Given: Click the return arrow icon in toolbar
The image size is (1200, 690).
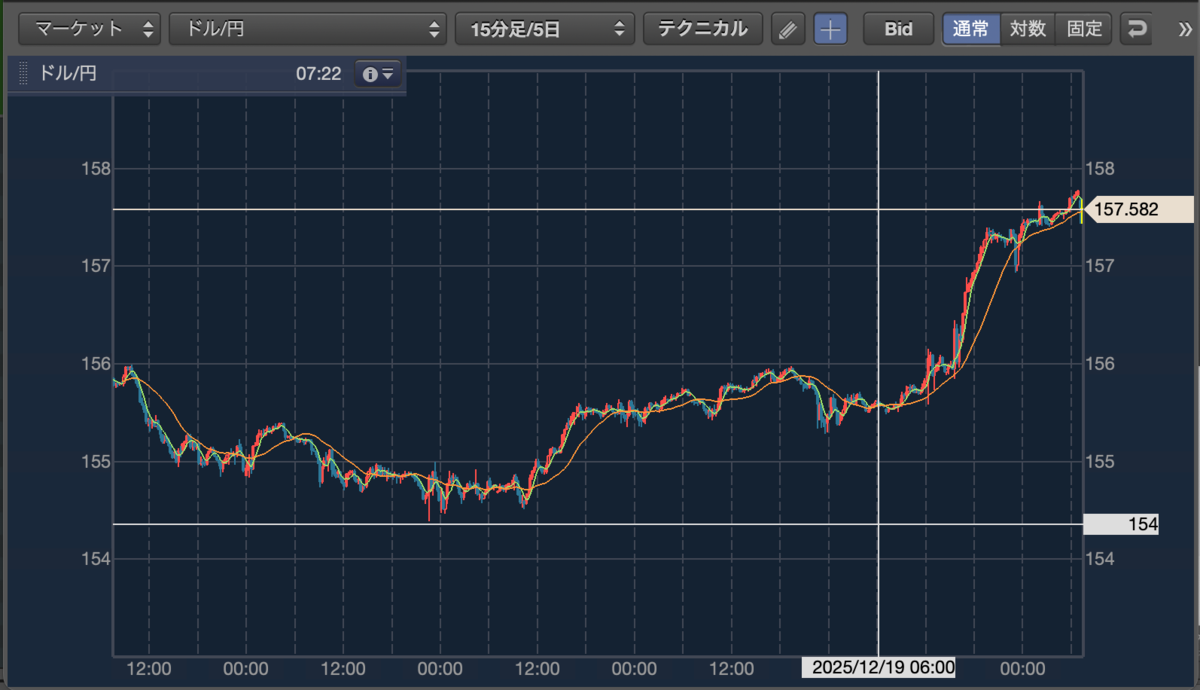Looking at the screenshot, I should [x=1137, y=29].
